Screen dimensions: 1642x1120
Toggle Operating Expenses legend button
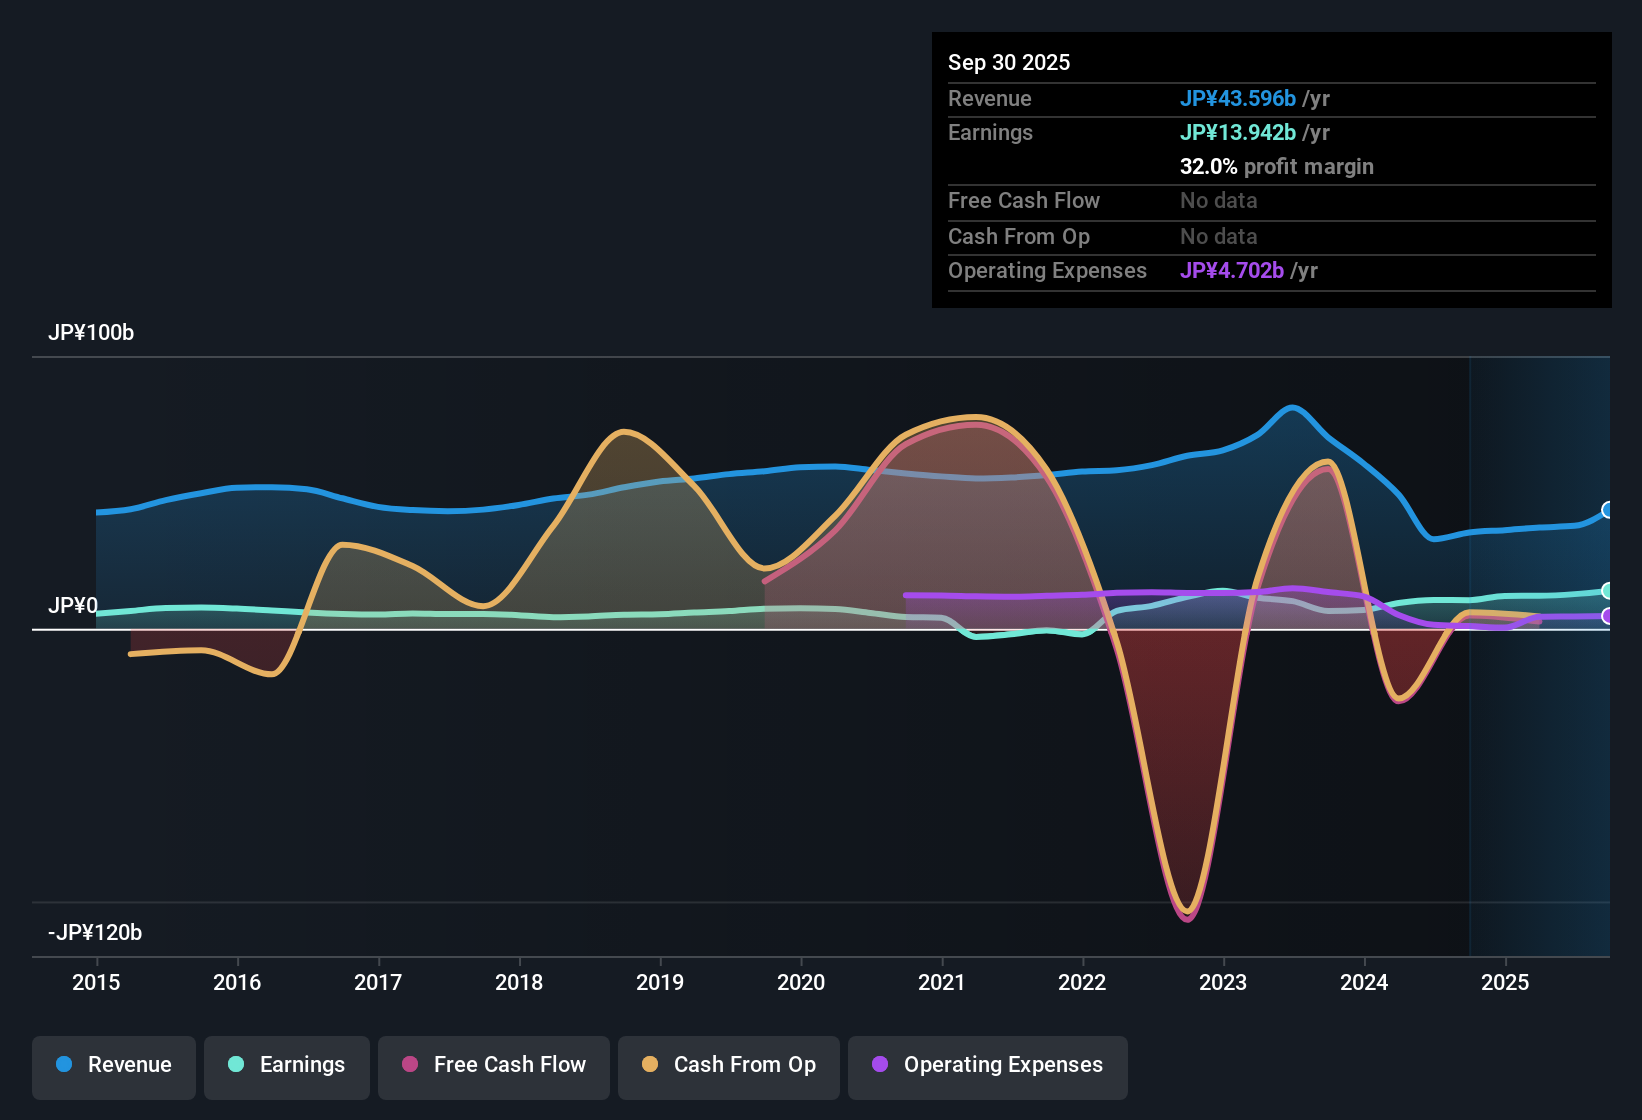coord(988,1066)
